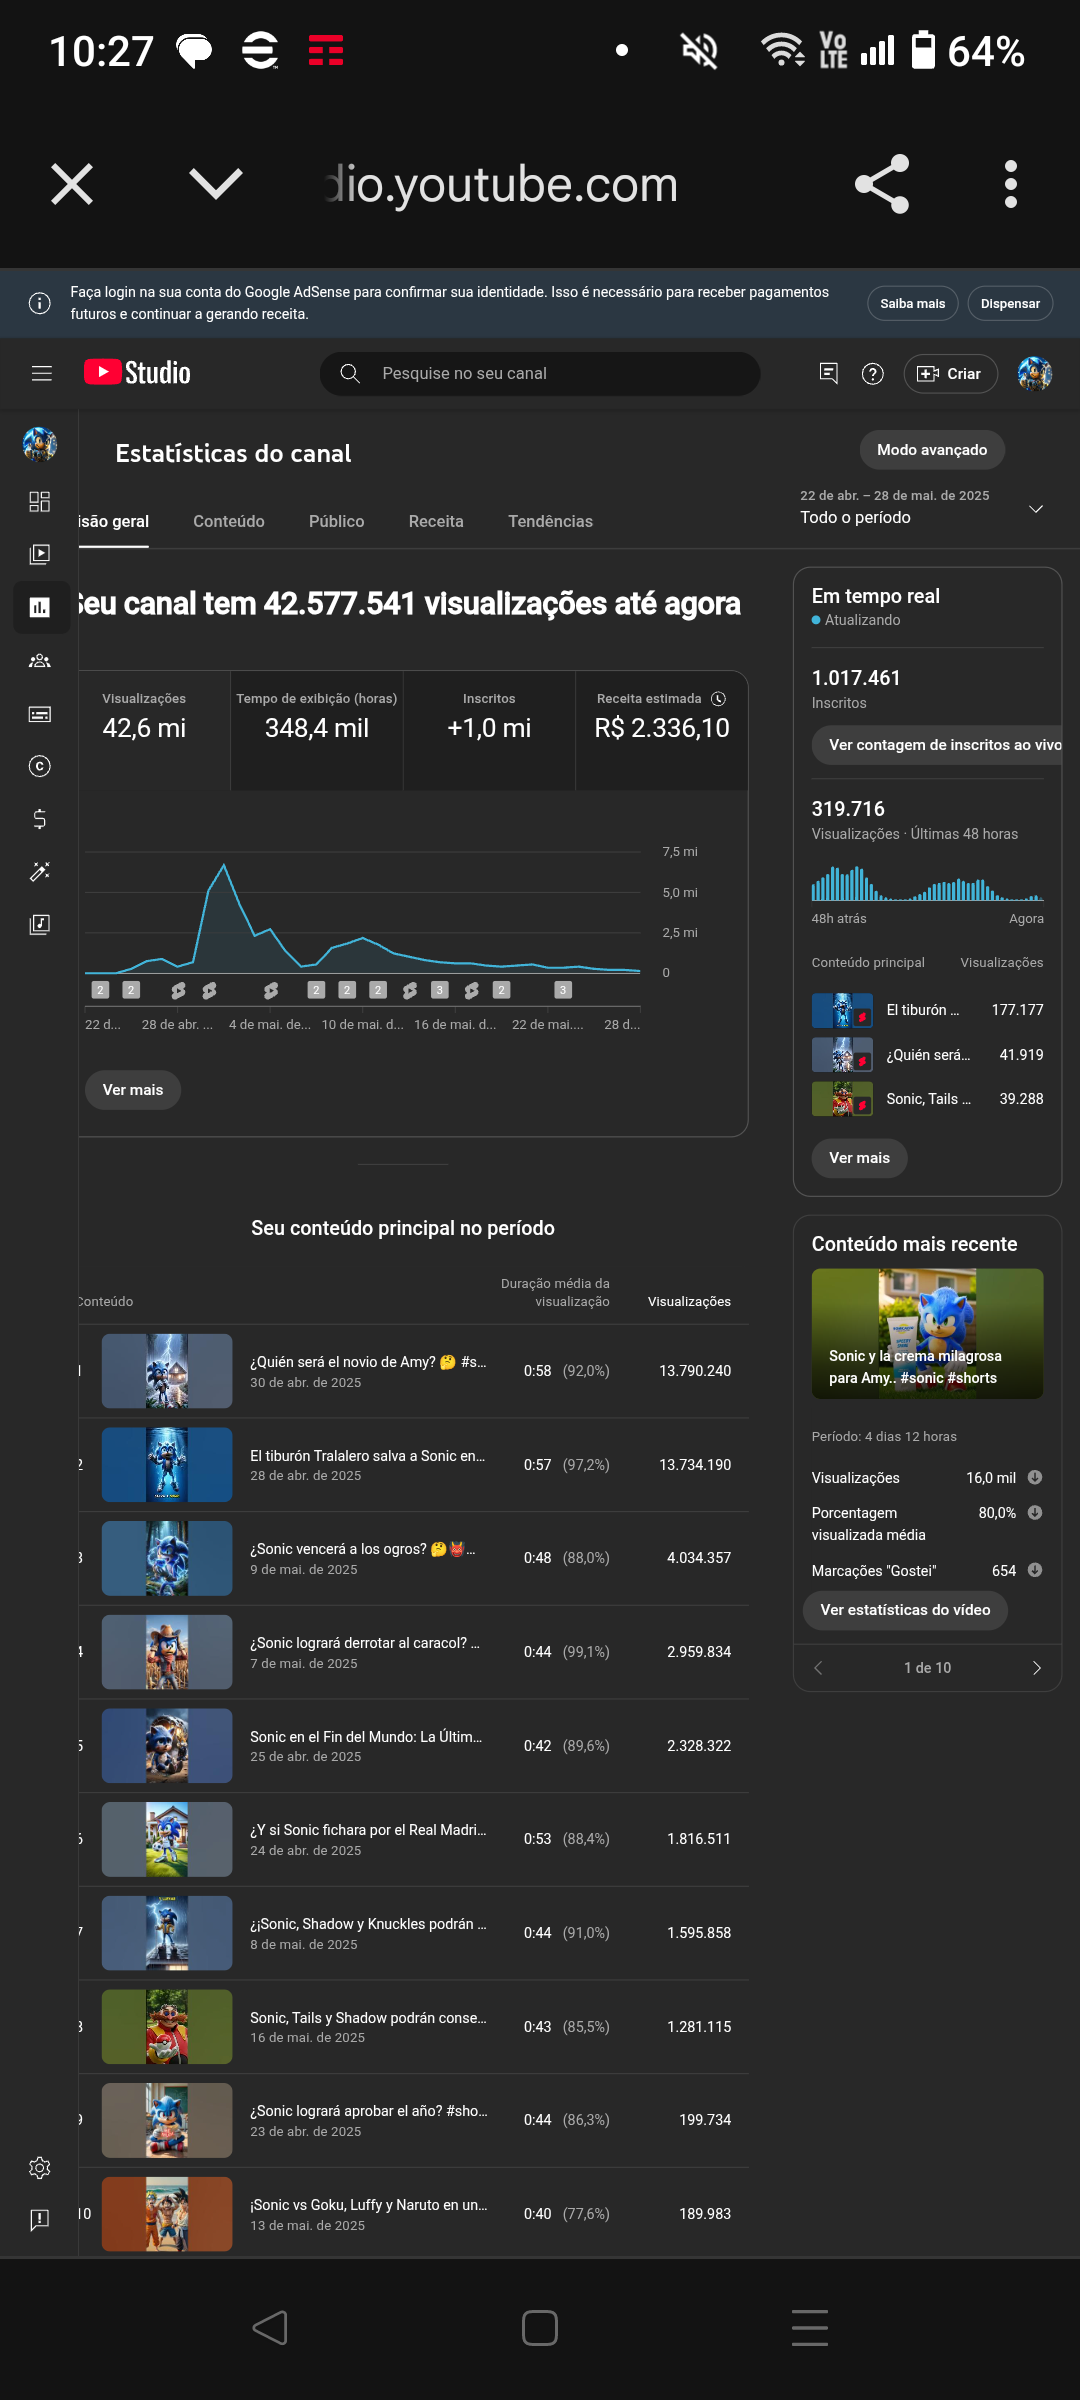The width and height of the screenshot is (1080, 2400).
Task: Open the help question mark icon
Action: [873, 374]
